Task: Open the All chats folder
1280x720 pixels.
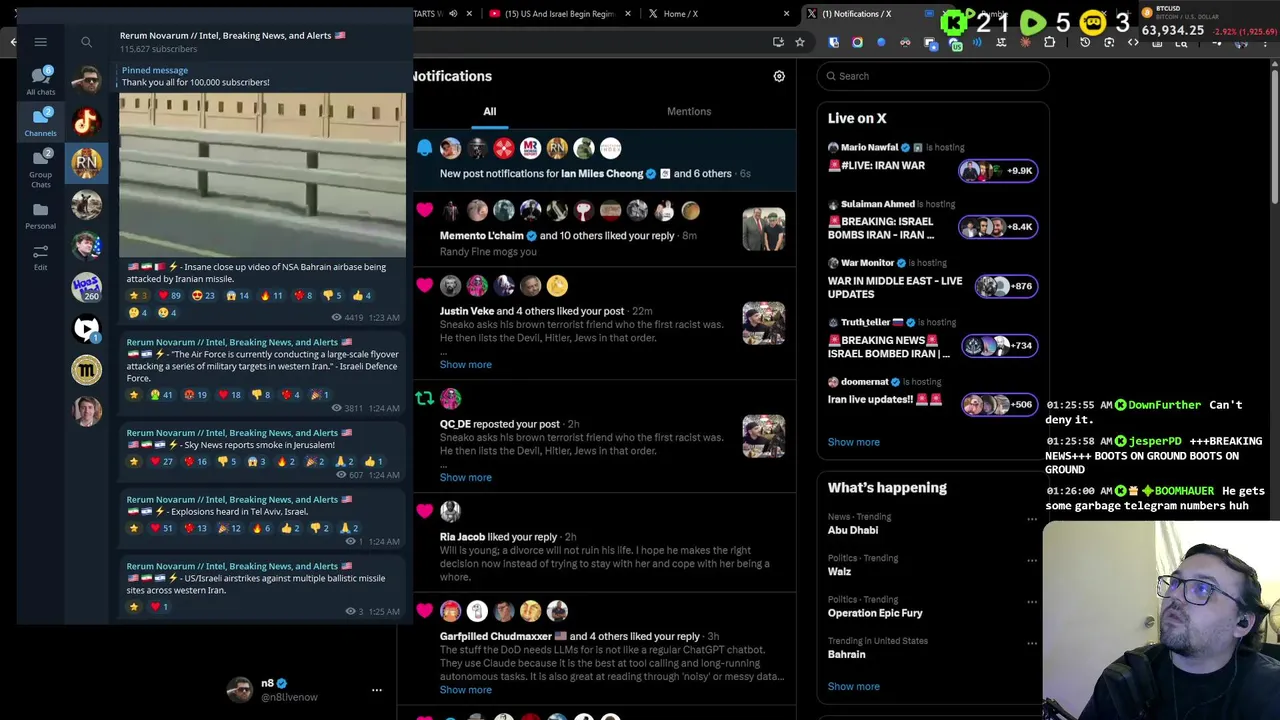Action: pos(40,80)
